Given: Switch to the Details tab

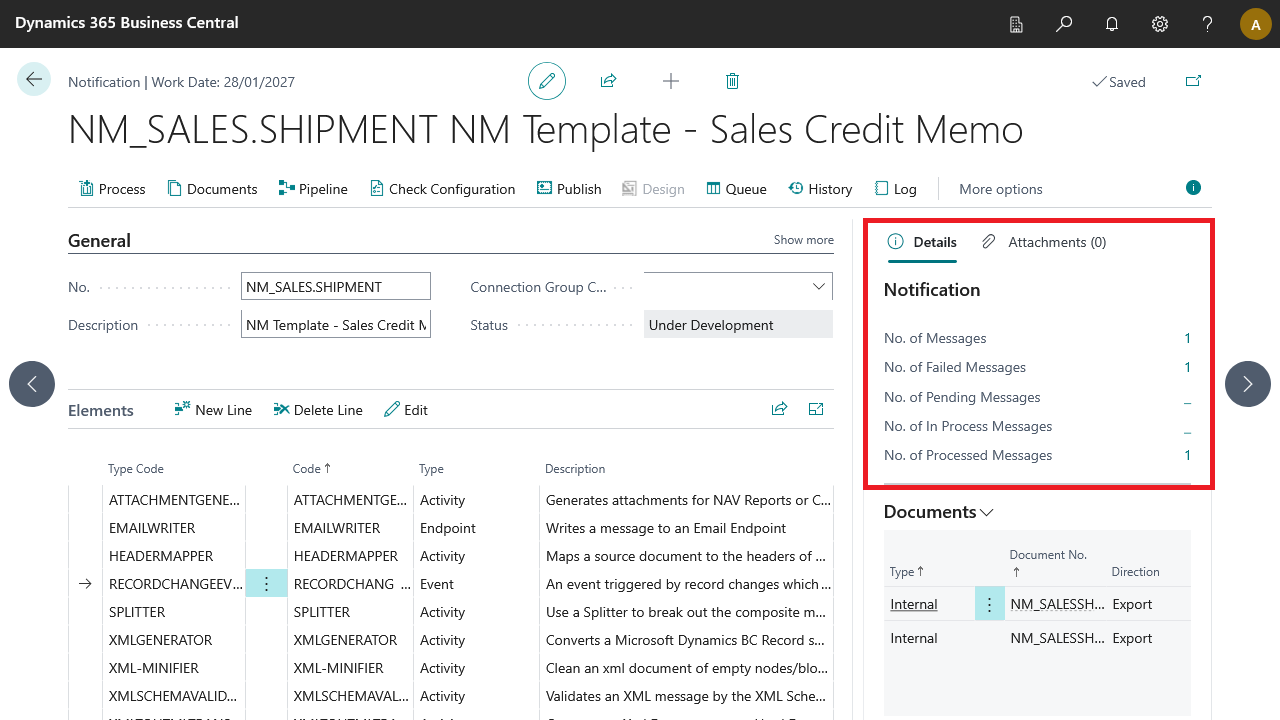Looking at the screenshot, I should (x=922, y=242).
